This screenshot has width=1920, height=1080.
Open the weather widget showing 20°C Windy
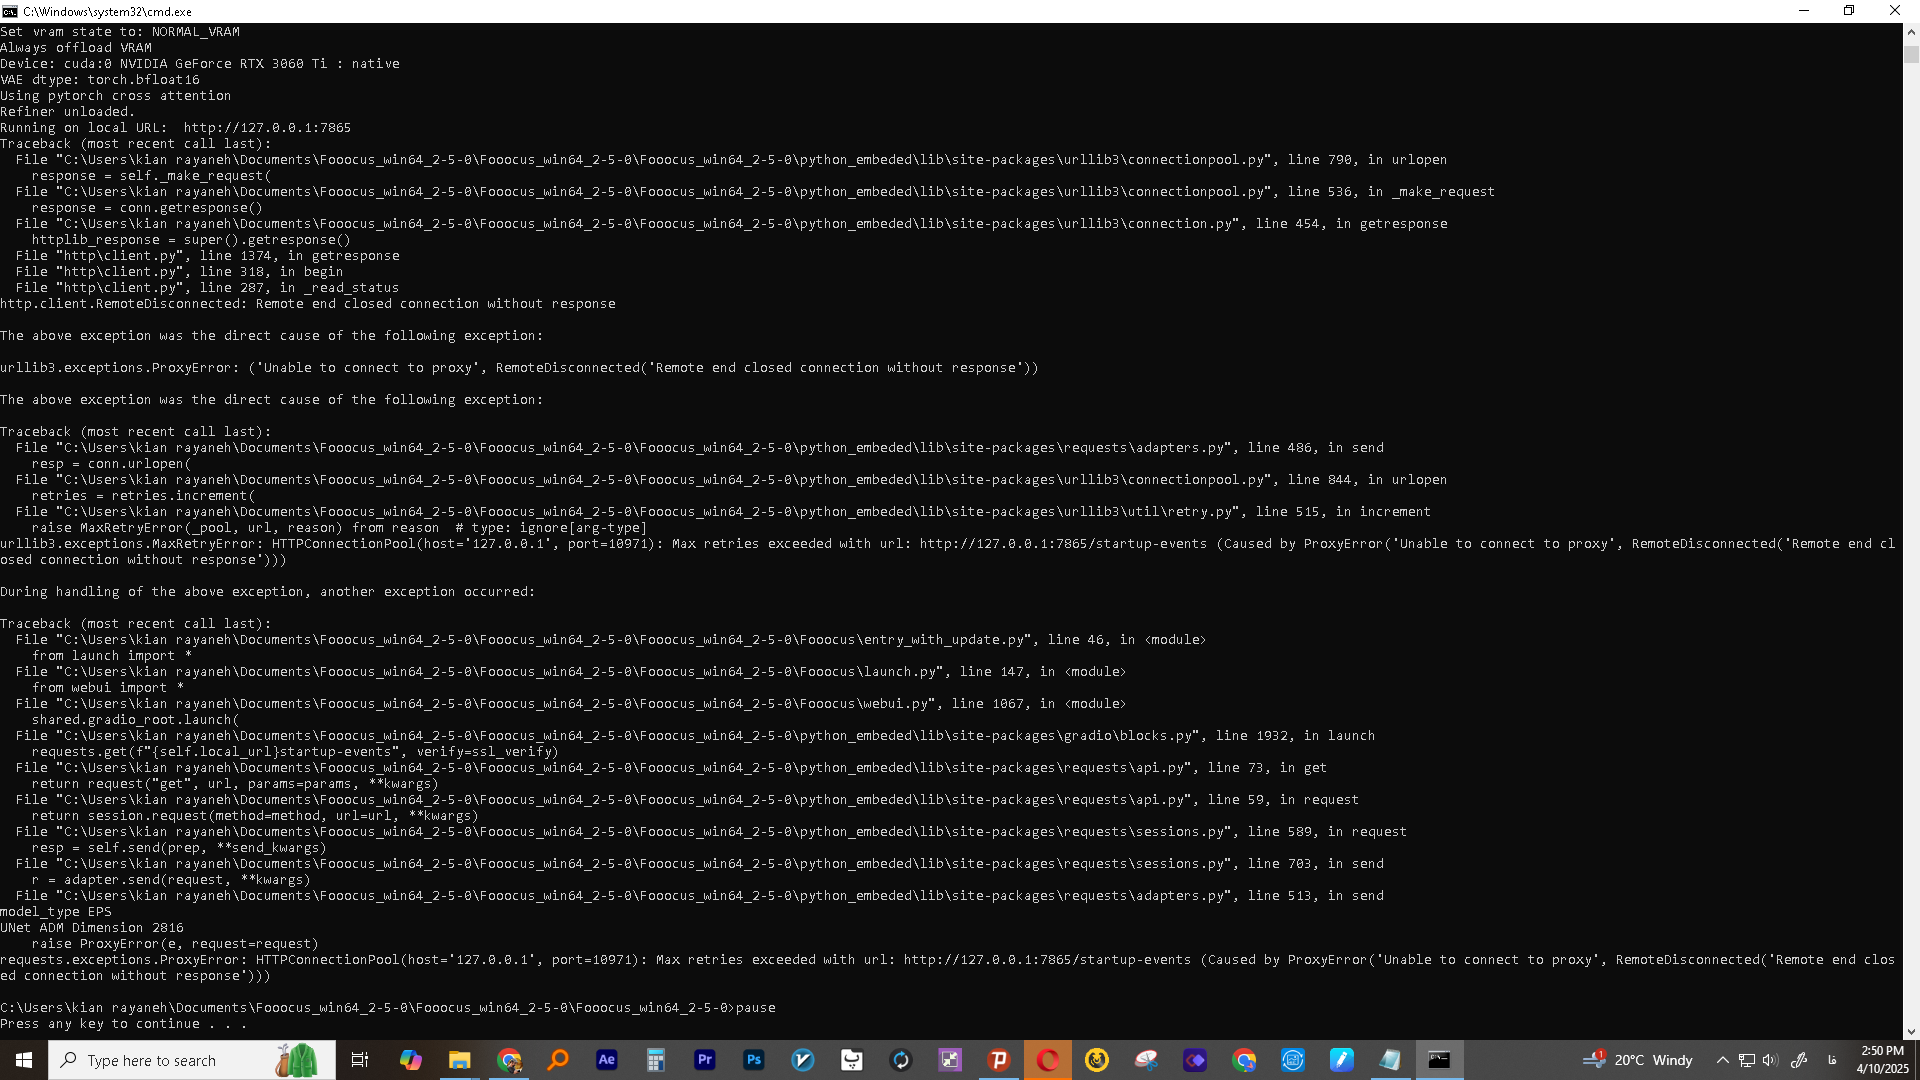pos(1638,1060)
